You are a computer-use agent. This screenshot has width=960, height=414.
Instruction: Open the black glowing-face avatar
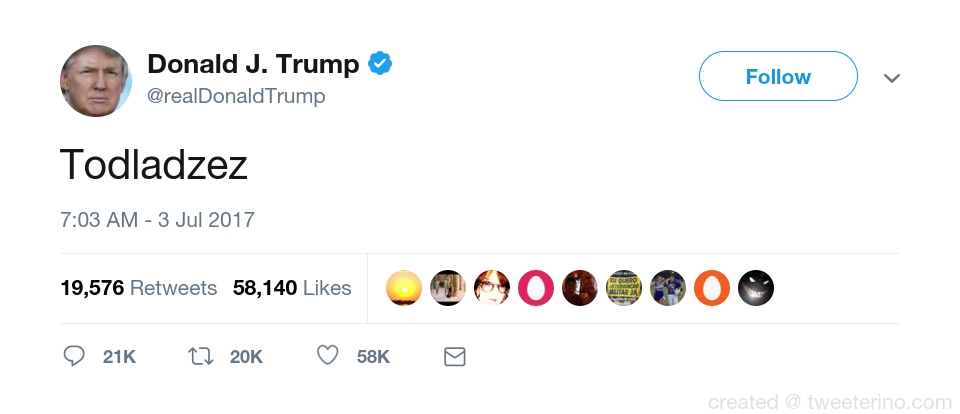click(x=756, y=288)
